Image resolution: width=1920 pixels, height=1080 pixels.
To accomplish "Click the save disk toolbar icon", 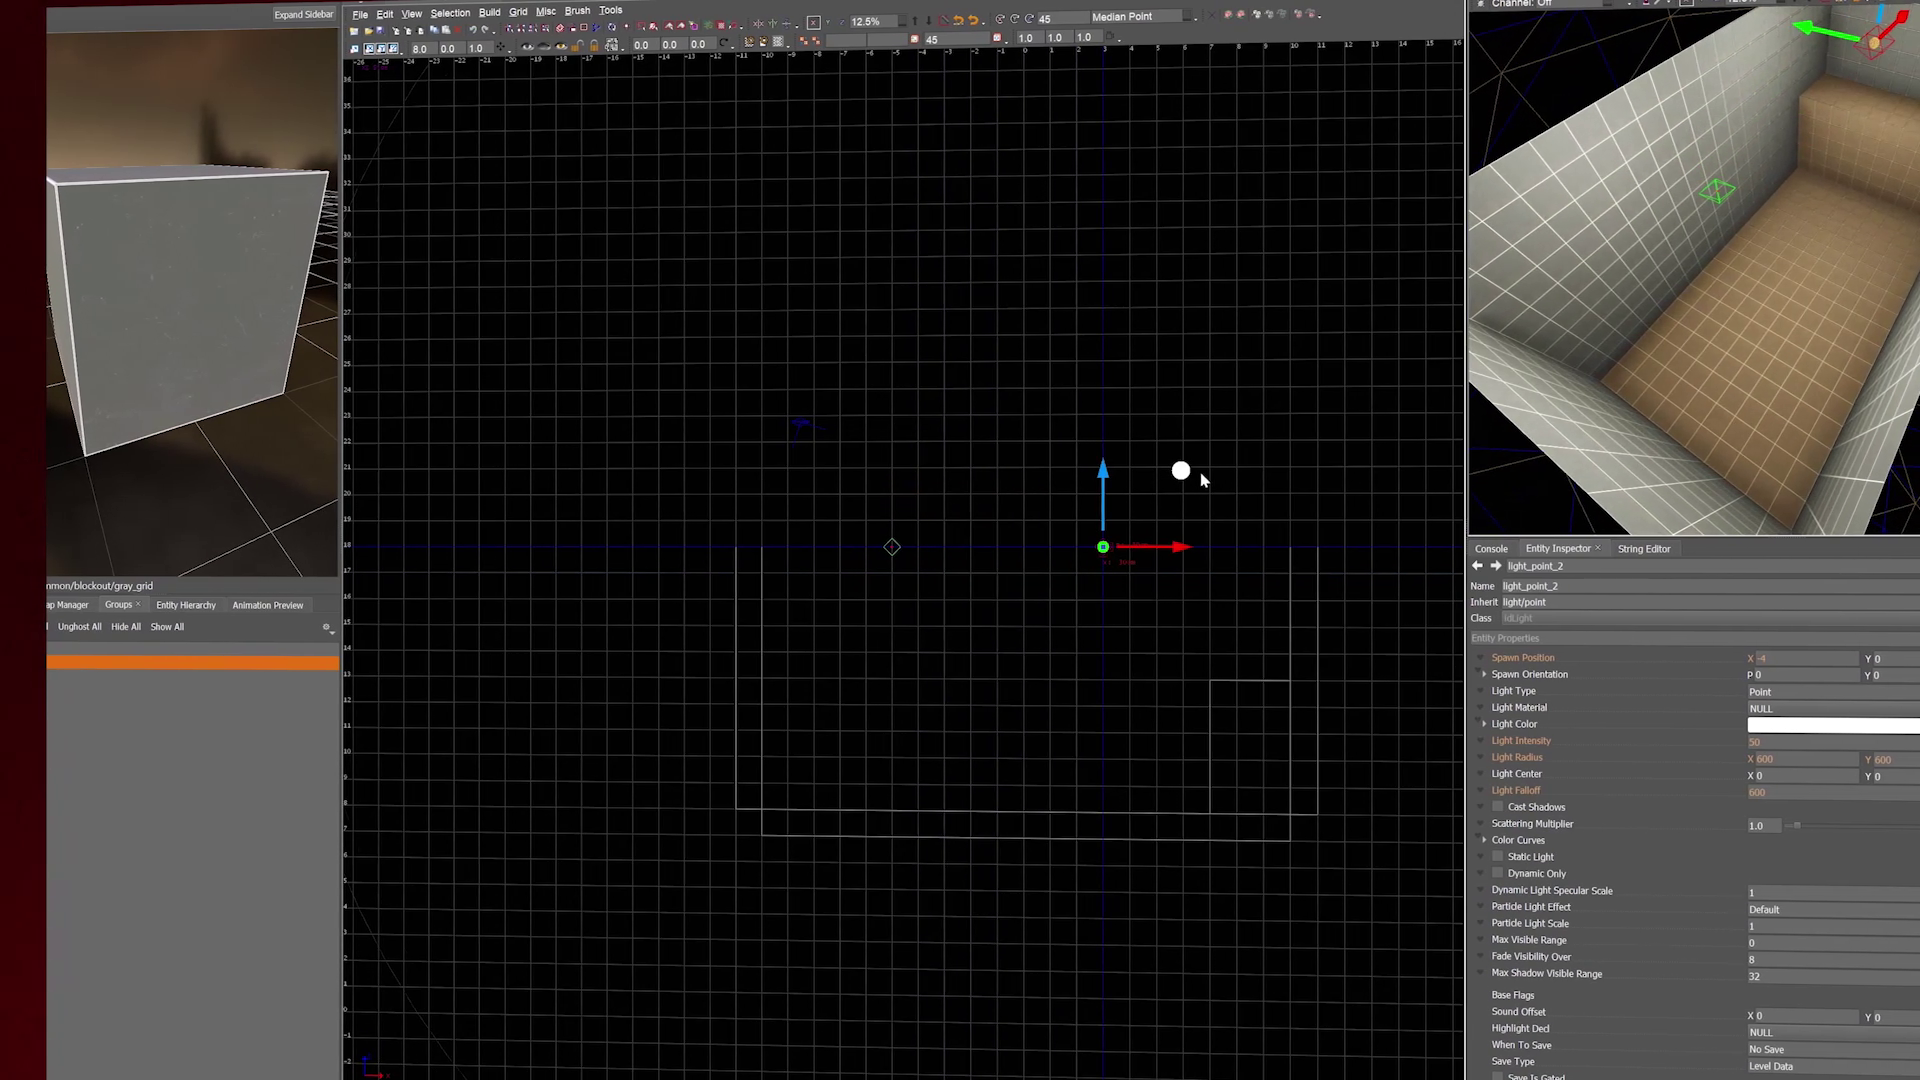I will point(380,31).
